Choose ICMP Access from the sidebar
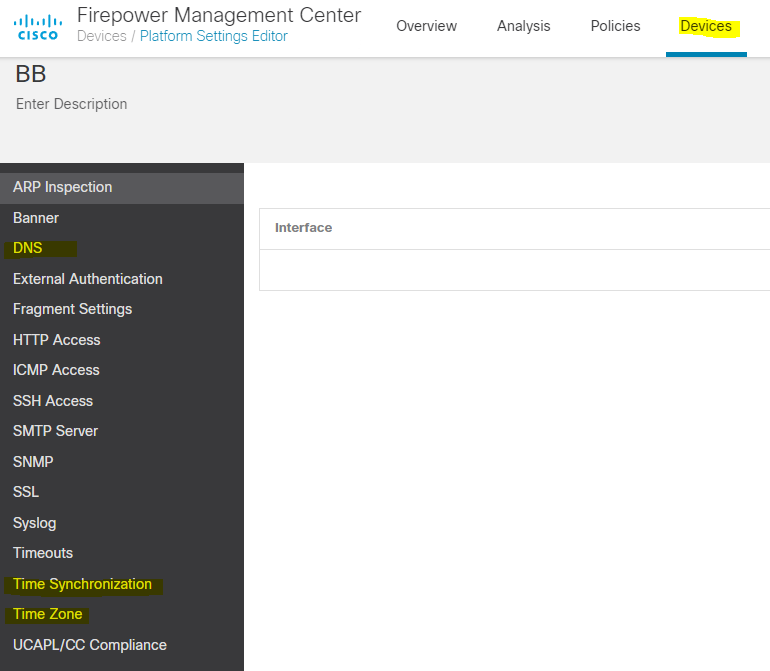The height and width of the screenshot is (671, 770). pos(56,370)
